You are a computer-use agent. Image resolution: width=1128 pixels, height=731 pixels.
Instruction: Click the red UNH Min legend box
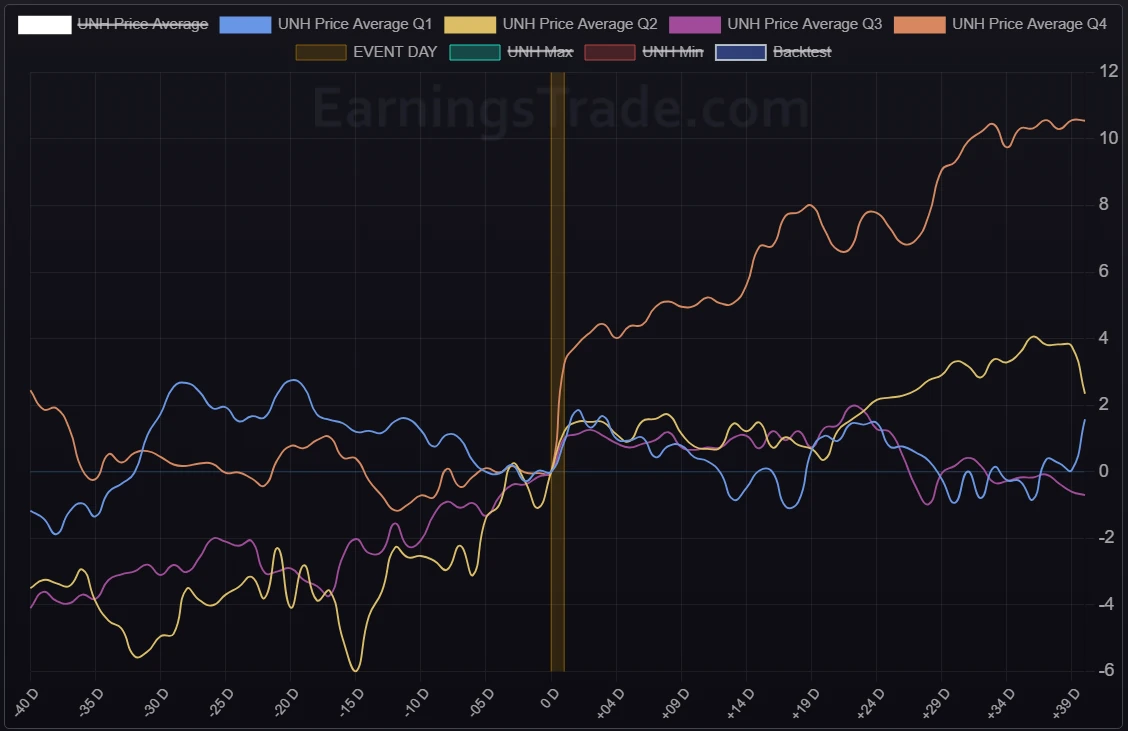[609, 52]
